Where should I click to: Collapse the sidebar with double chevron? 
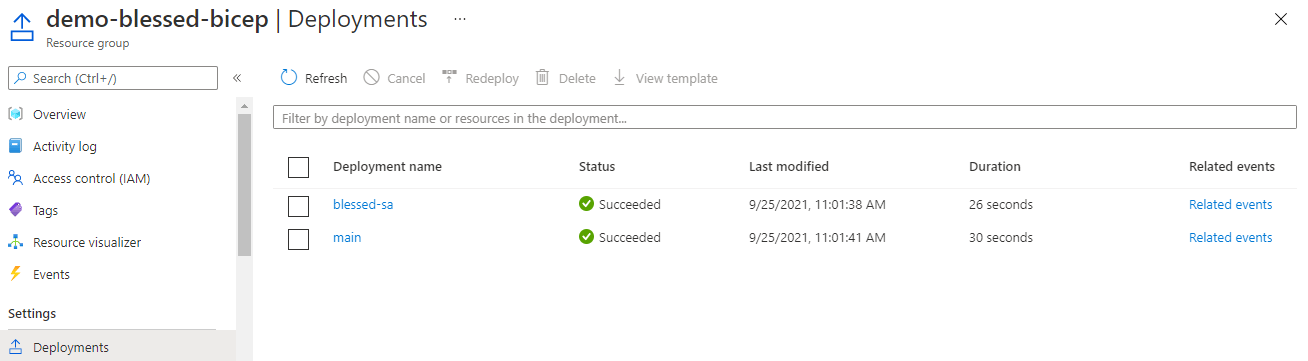[237, 78]
